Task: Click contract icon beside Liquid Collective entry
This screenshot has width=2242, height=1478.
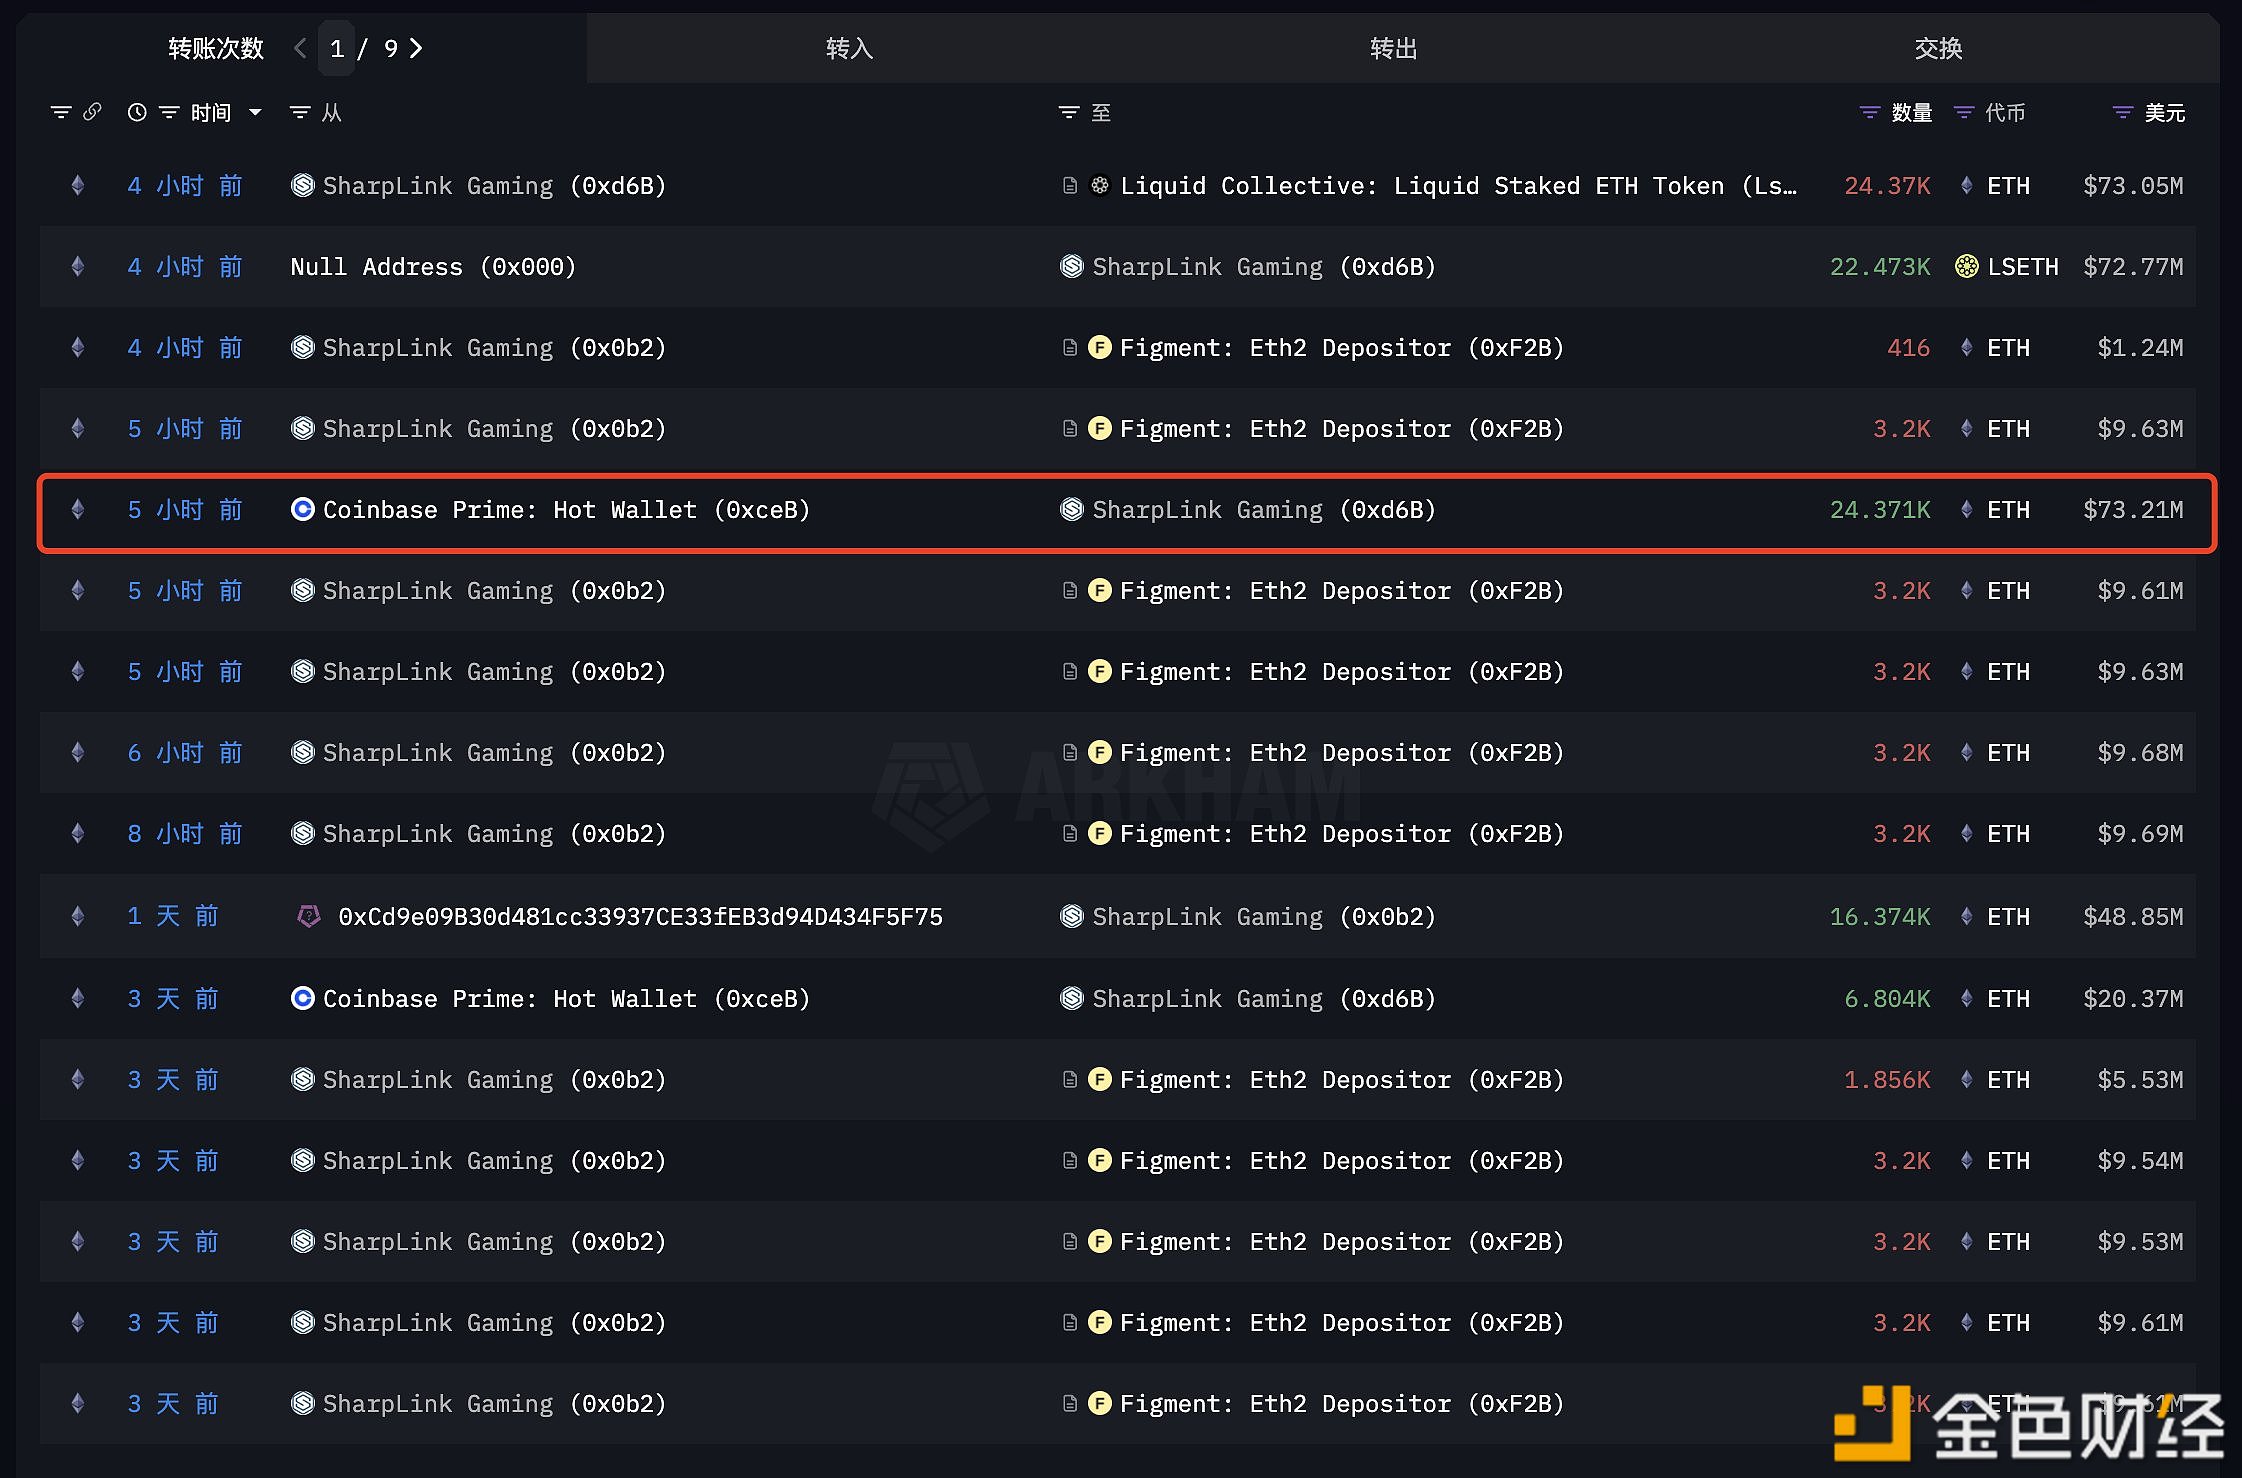Action: click(1070, 186)
